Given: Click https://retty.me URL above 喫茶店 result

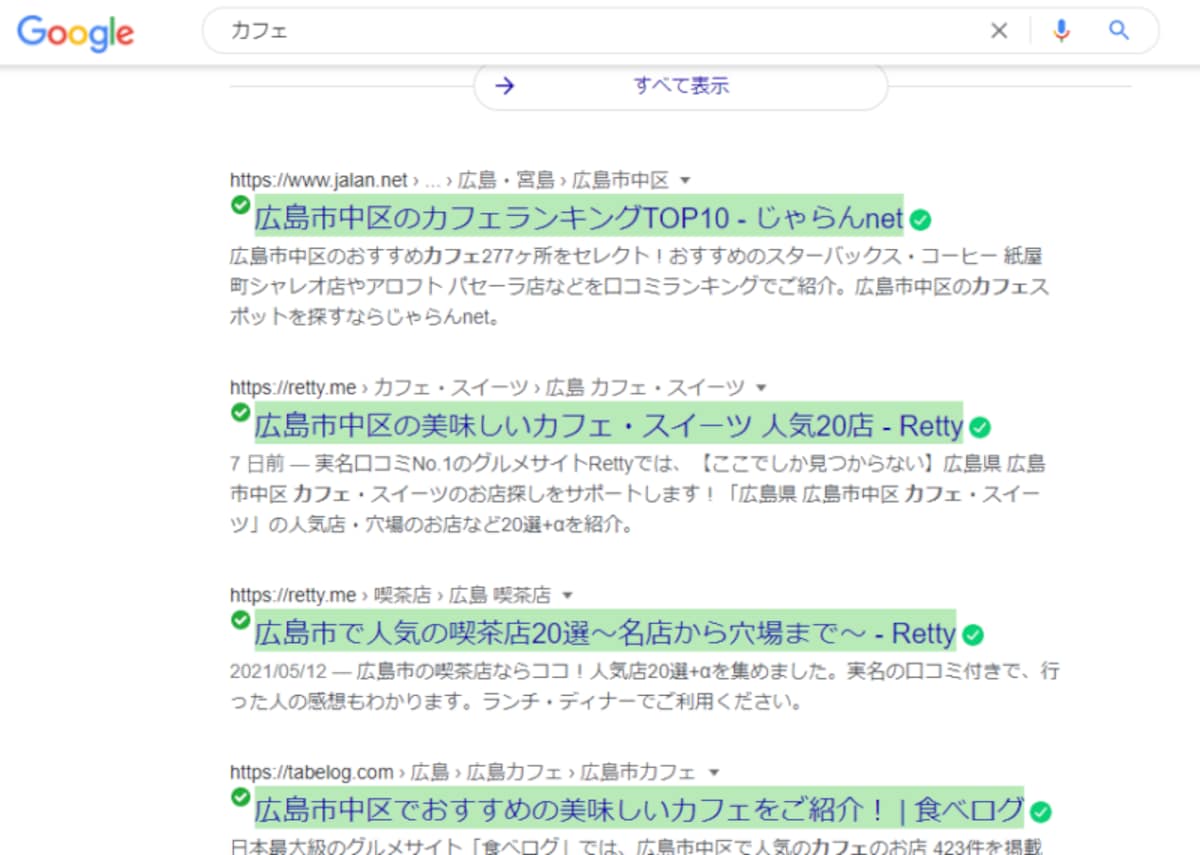Looking at the screenshot, I should click(293, 596).
